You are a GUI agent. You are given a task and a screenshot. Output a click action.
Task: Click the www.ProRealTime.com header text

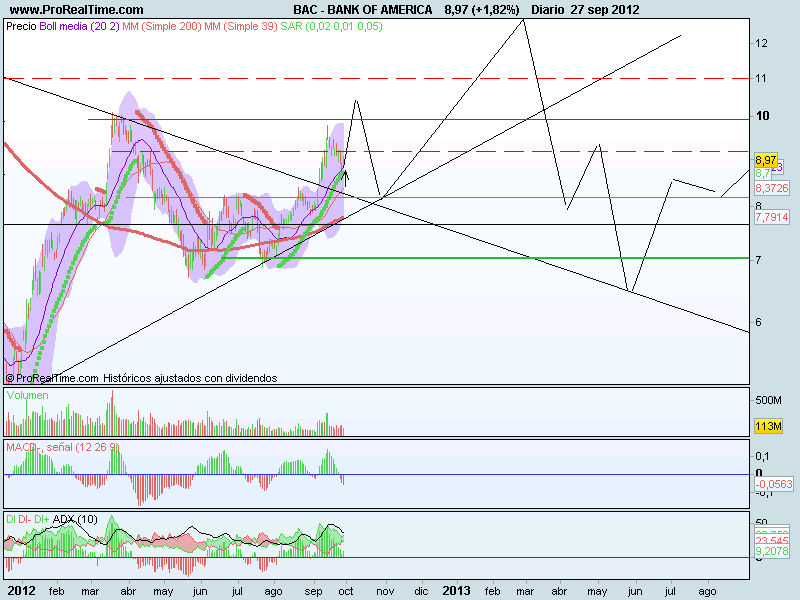coord(77,10)
